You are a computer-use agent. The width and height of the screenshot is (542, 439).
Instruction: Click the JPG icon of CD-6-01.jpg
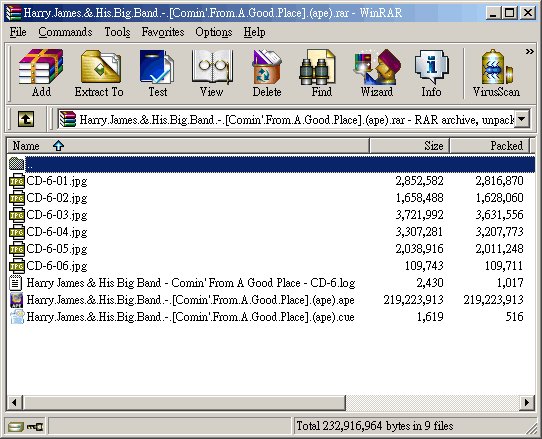[17, 181]
